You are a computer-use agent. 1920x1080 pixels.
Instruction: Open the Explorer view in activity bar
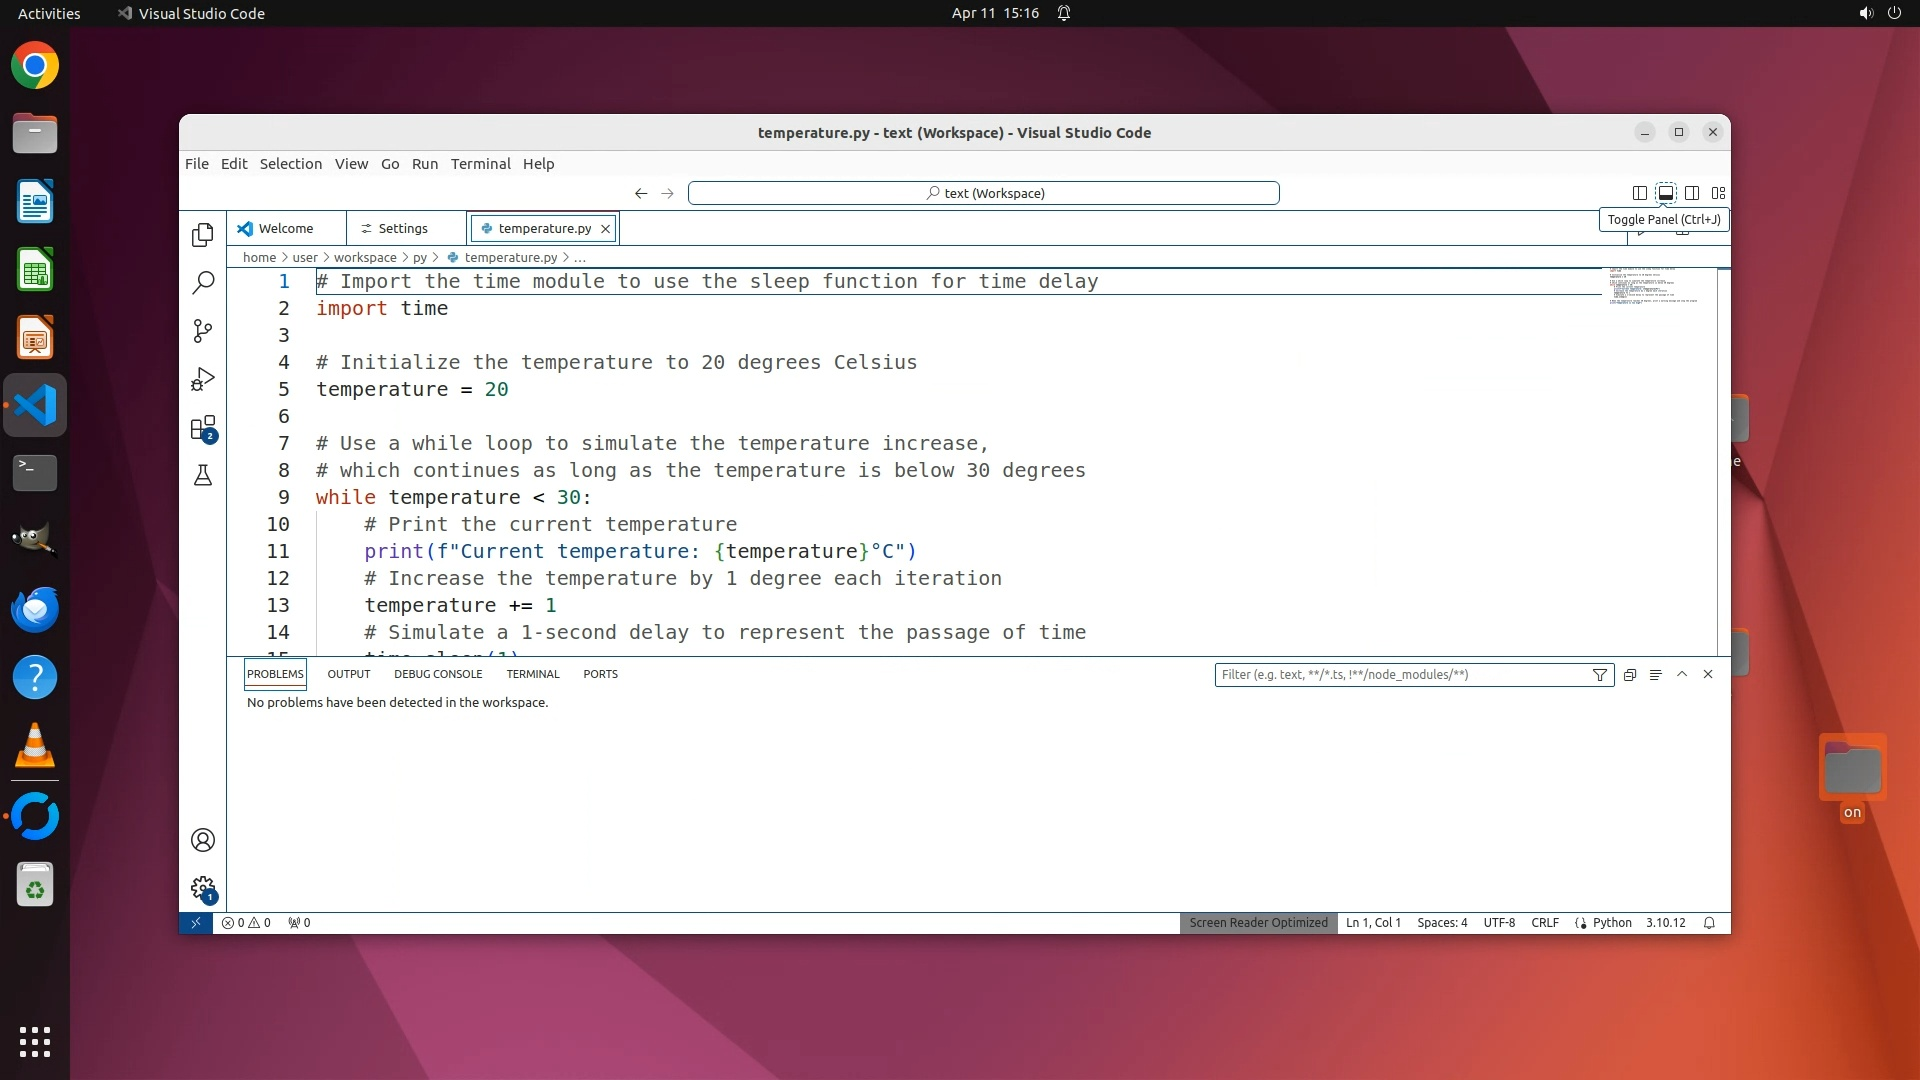[203, 234]
